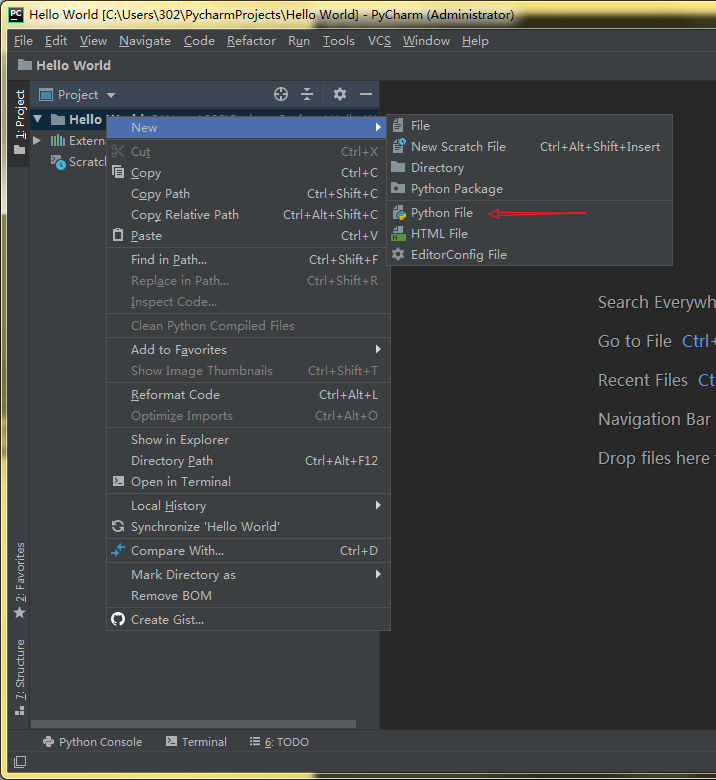The height and width of the screenshot is (780, 716).
Task: Collapse the Hello World project tree node
Action: click(x=38, y=119)
